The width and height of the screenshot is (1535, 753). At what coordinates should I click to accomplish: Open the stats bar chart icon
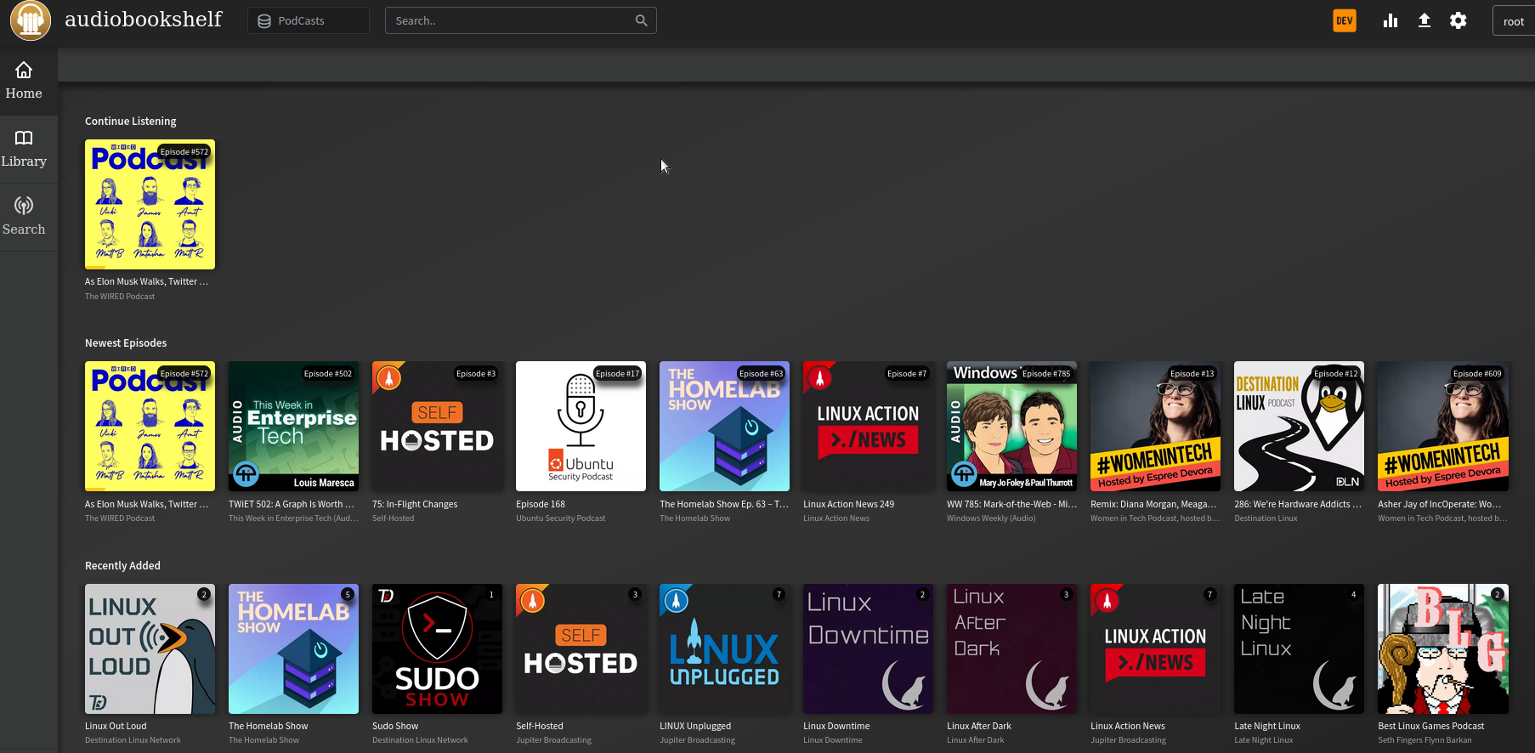click(x=1390, y=20)
